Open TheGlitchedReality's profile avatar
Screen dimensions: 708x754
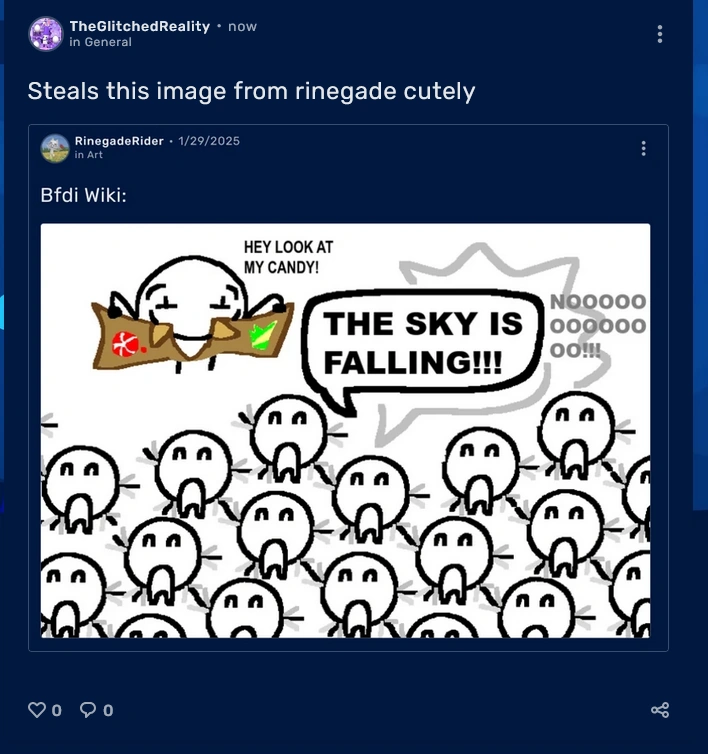pos(46,34)
